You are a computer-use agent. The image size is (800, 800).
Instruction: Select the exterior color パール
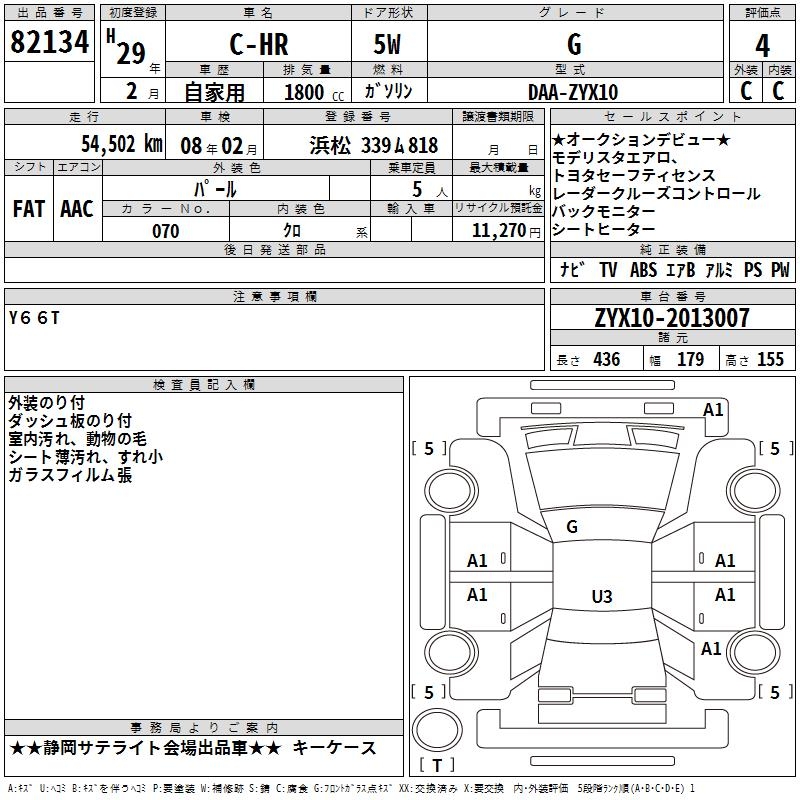tap(215, 189)
